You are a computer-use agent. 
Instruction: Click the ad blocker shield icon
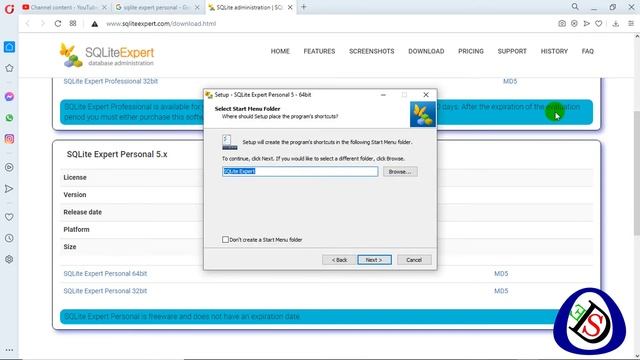pos(574,24)
